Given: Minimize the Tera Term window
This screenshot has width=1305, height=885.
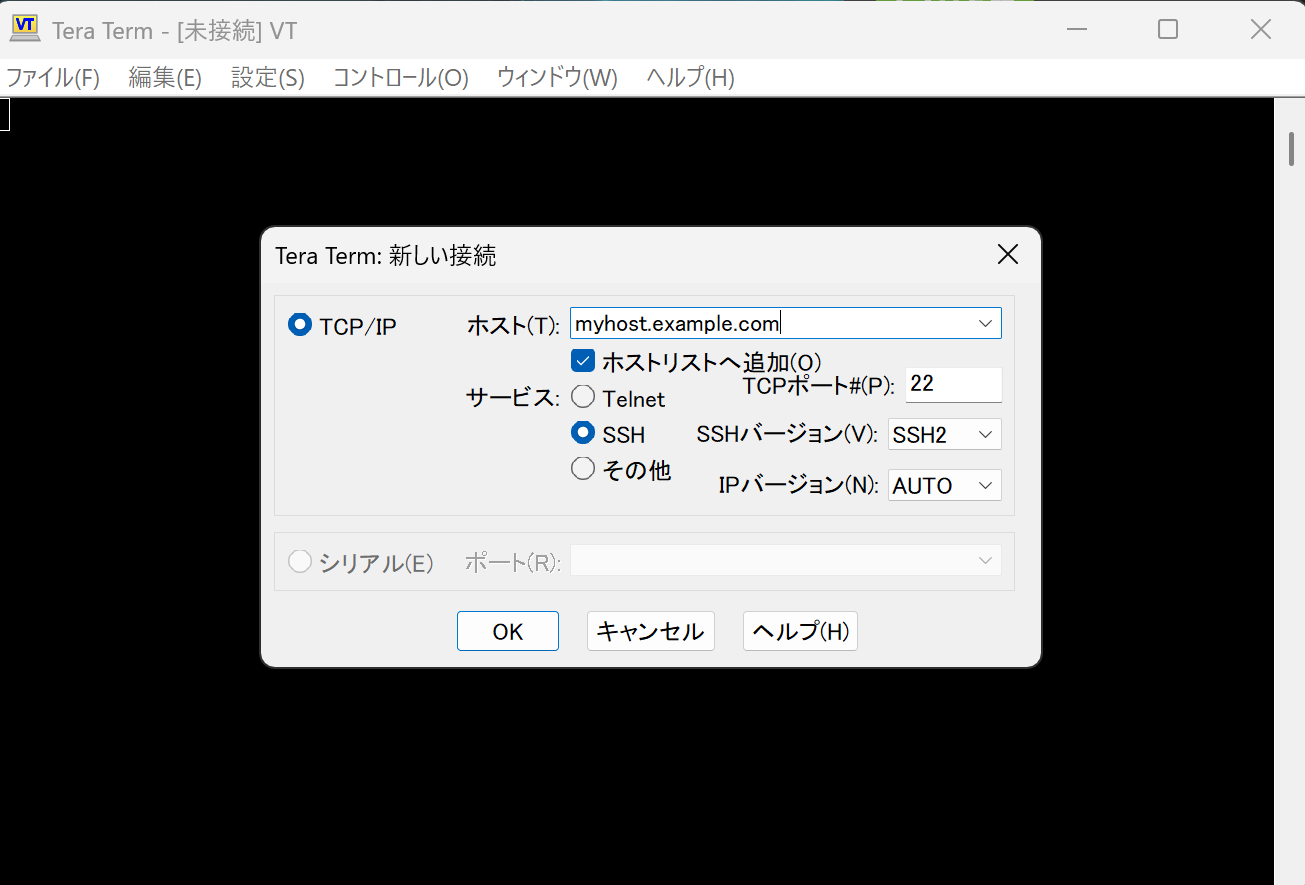Looking at the screenshot, I should pyautogui.click(x=1075, y=30).
